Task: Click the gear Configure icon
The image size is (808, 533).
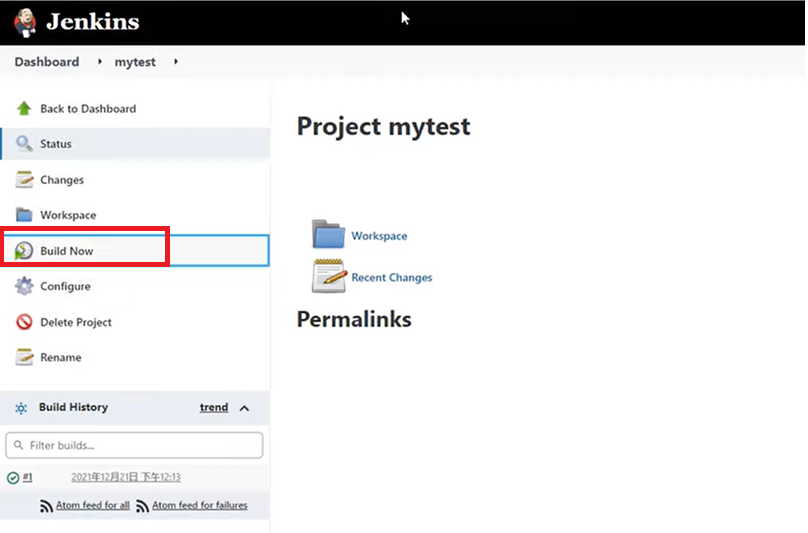Action: click(x=24, y=286)
